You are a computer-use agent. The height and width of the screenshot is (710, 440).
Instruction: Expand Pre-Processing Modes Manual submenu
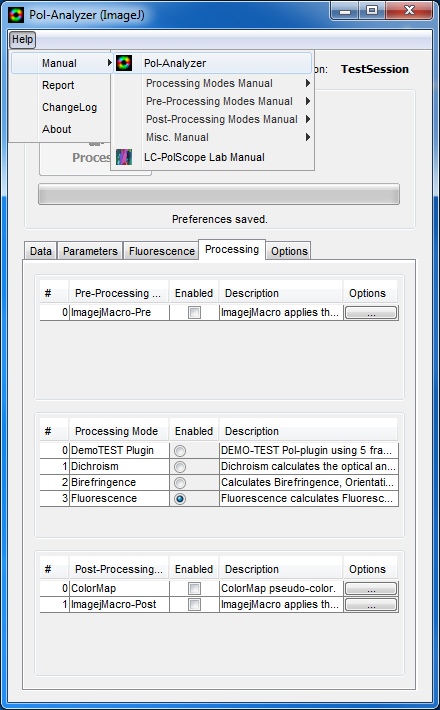click(x=212, y=101)
